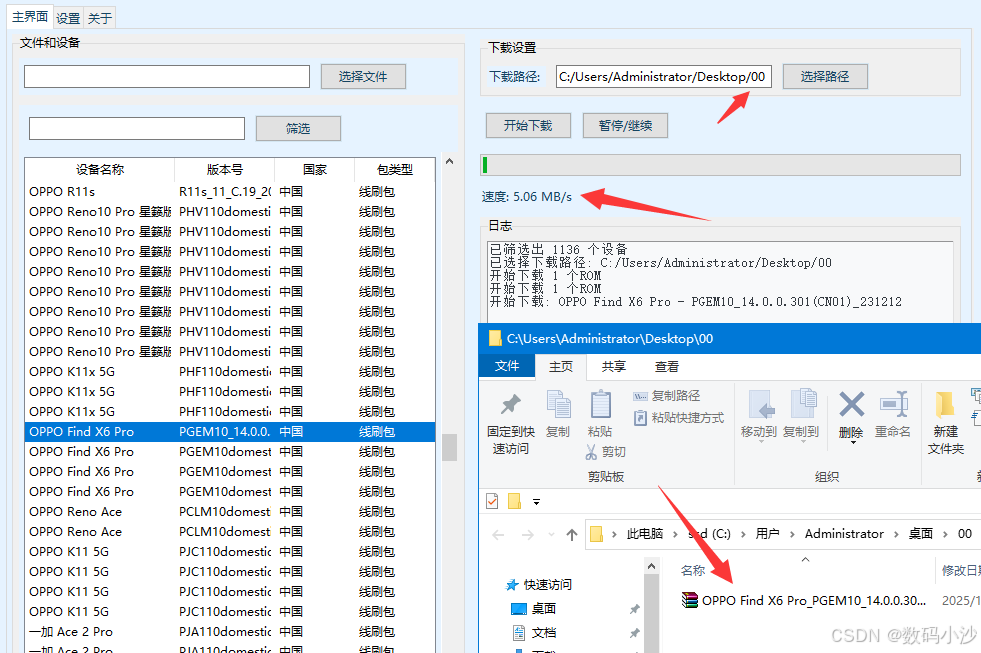The width and height of the screenshot is (981, 653).
Task: Click the New folder icon
Action: coord(945,405)
